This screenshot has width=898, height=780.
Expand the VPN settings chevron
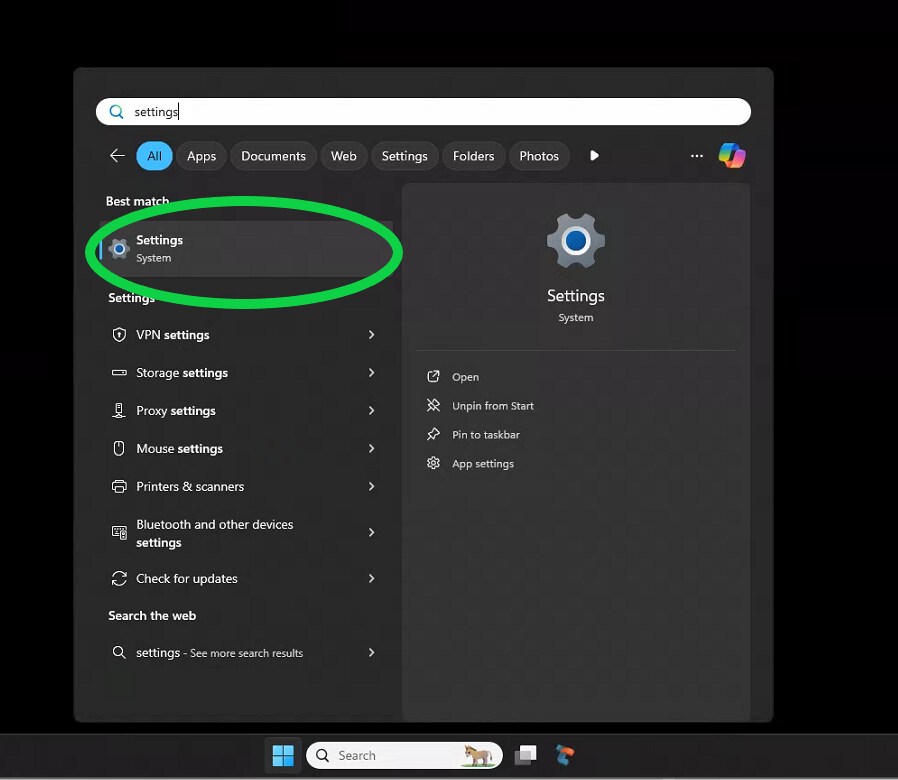pyautogui.click(x=371, y=334)
